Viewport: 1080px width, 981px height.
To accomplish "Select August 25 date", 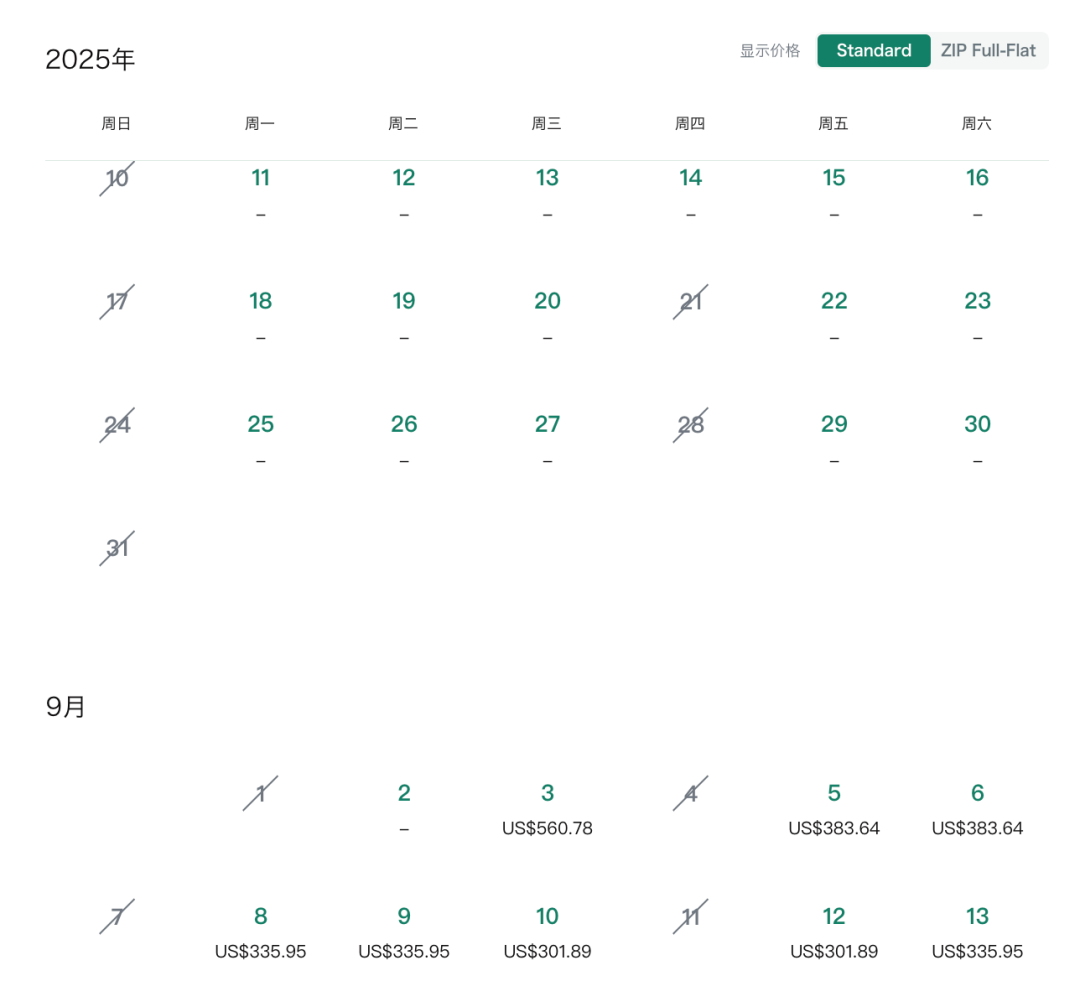I will pyautogui.click(x=260, y=440).
